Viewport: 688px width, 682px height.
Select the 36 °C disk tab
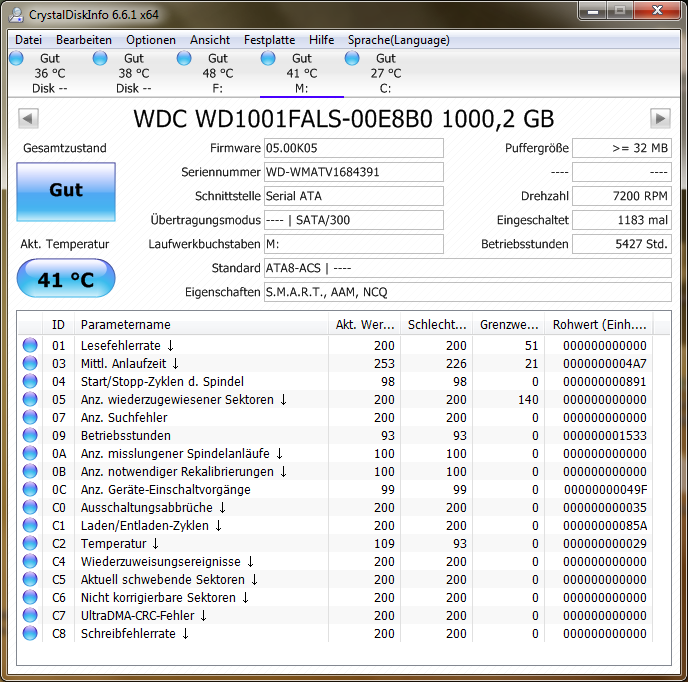(x=50, y=73)
